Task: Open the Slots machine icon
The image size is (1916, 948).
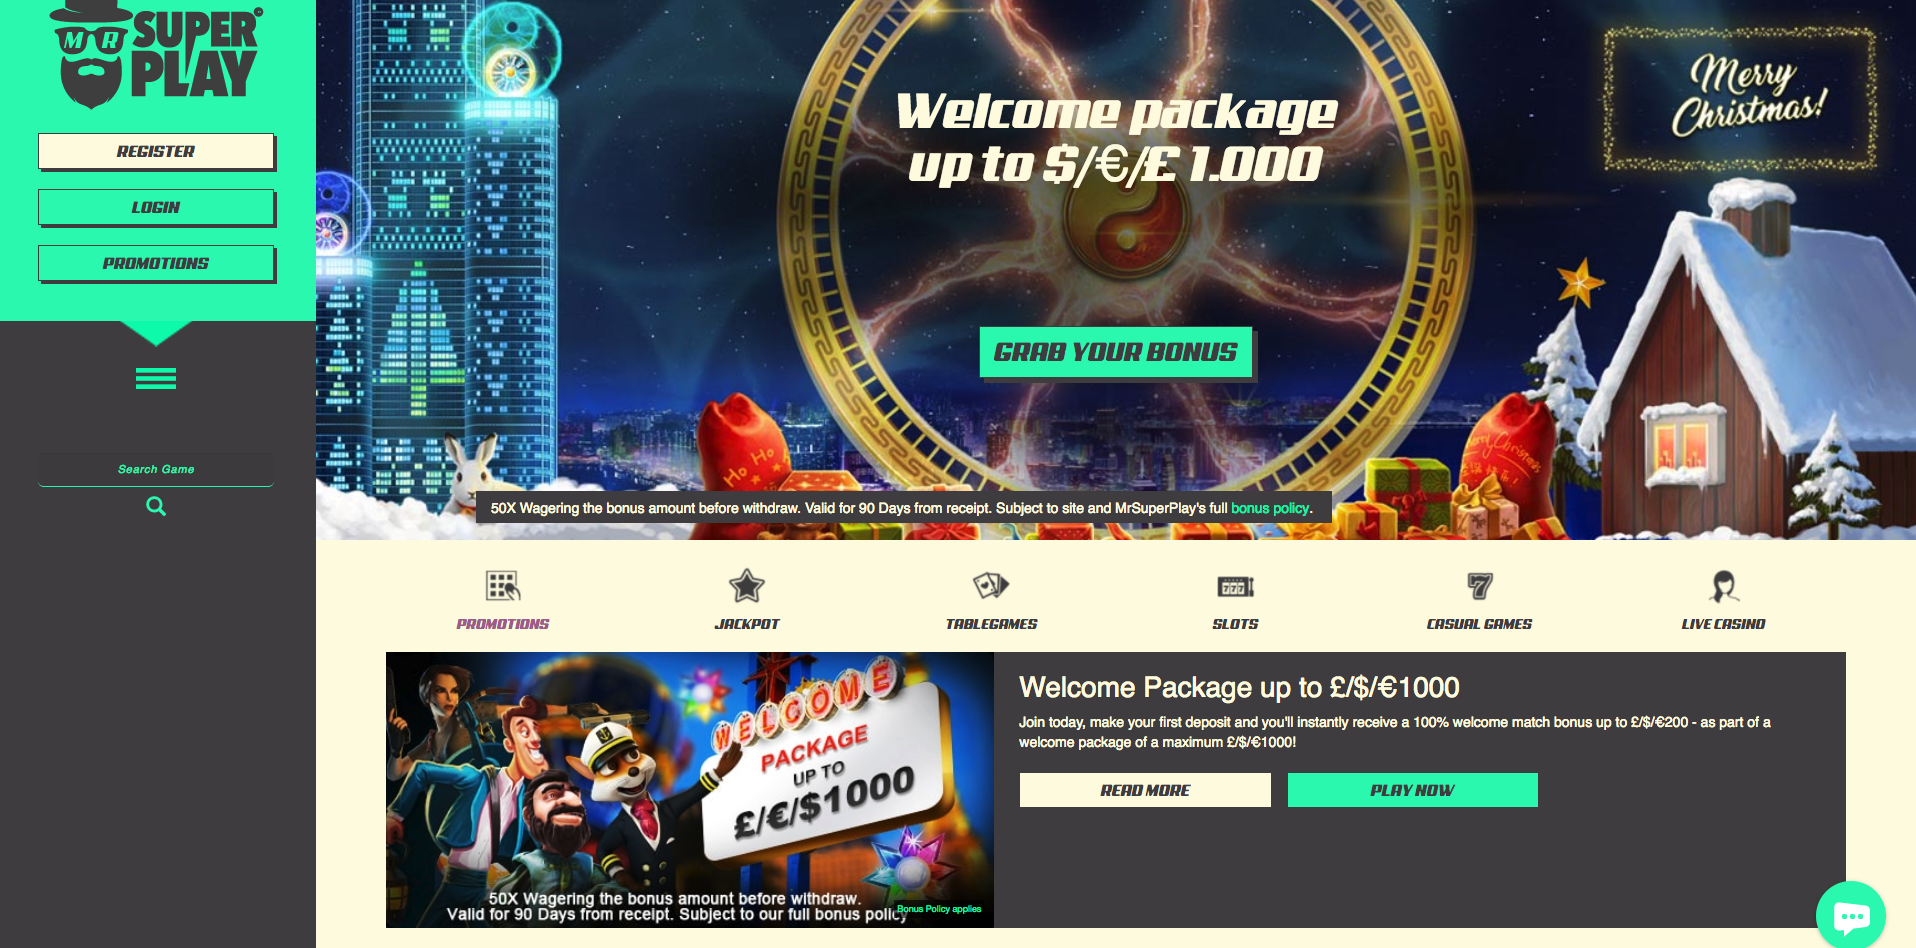Action: (1236, 586)
